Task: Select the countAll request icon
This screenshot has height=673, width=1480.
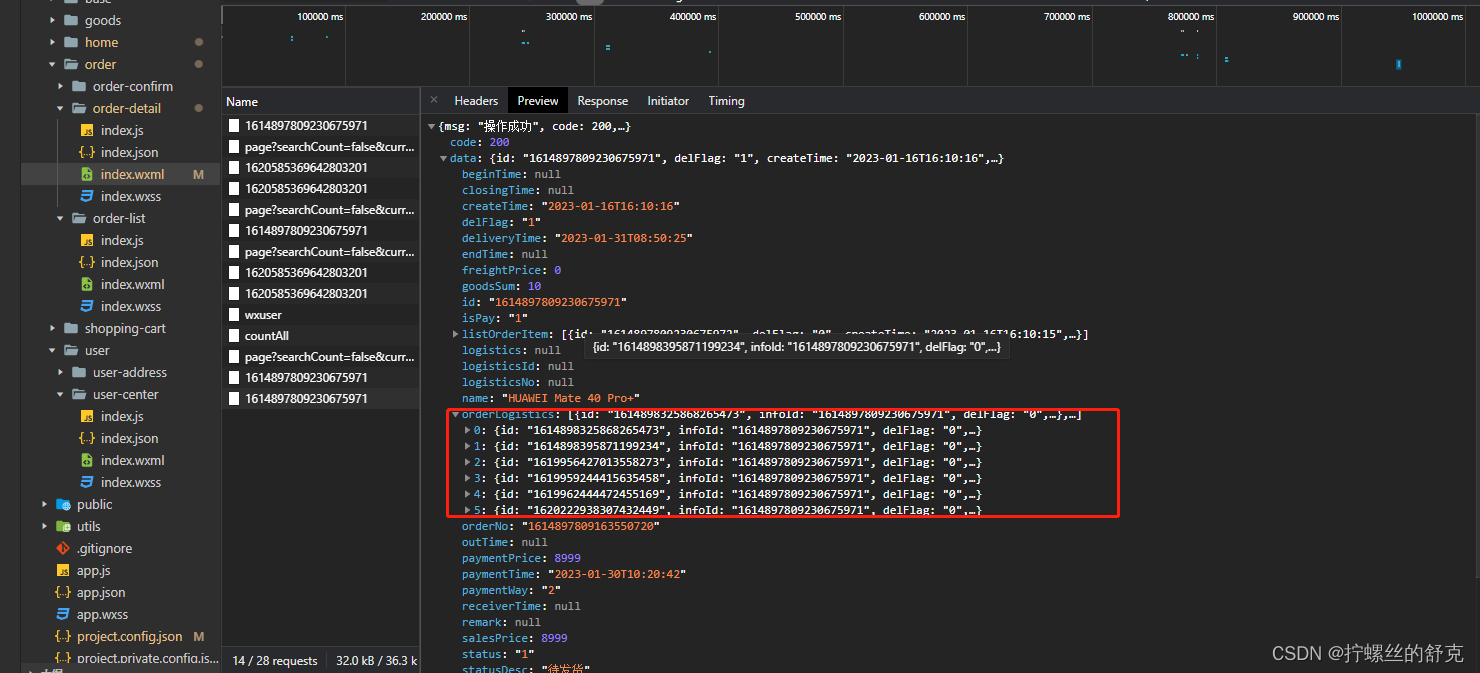Action: pyautogui.click(x=234, y=336)
